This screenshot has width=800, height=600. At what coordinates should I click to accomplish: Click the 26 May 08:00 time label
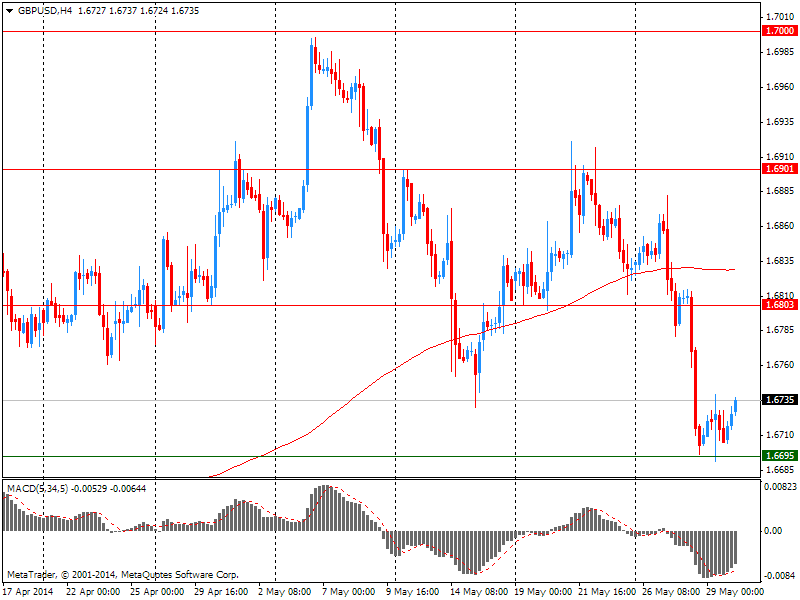pyautogui.click(x=669, y=592)
